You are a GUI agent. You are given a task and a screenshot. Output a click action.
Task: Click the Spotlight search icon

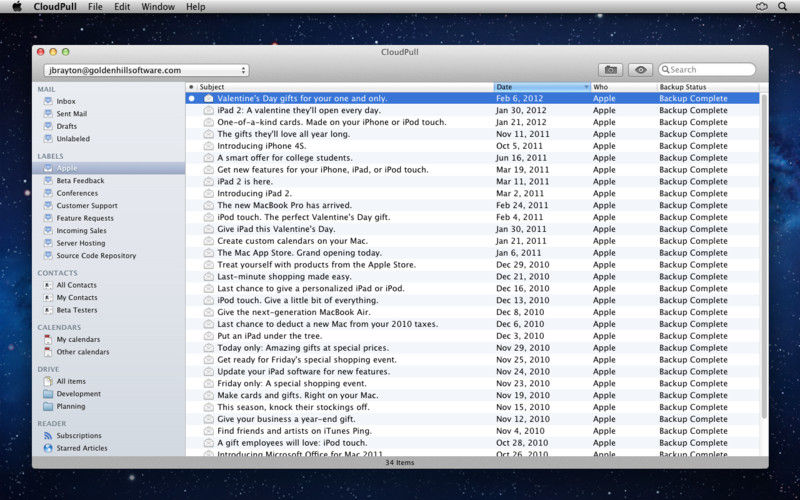783,7
